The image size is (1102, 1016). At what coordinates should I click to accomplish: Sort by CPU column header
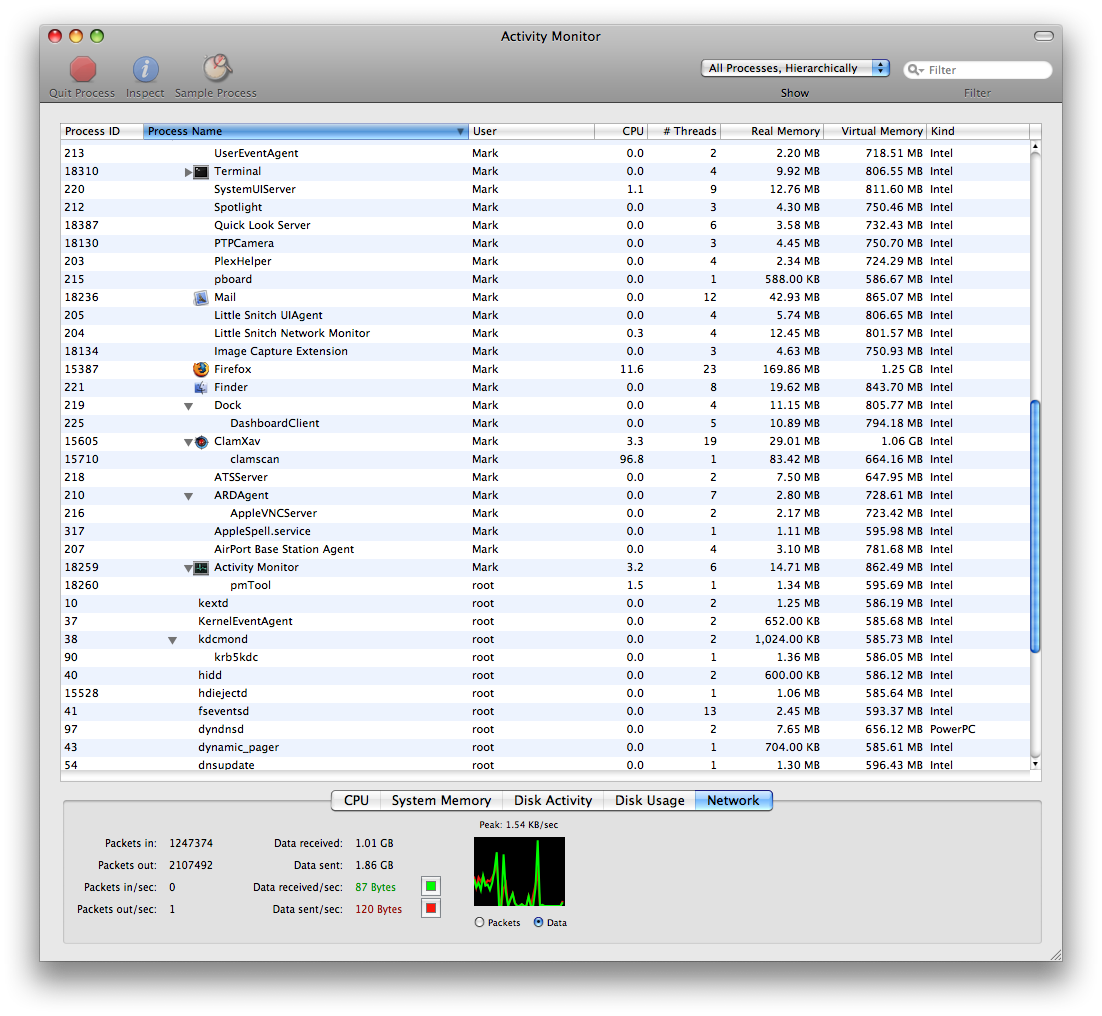(621, 131)
